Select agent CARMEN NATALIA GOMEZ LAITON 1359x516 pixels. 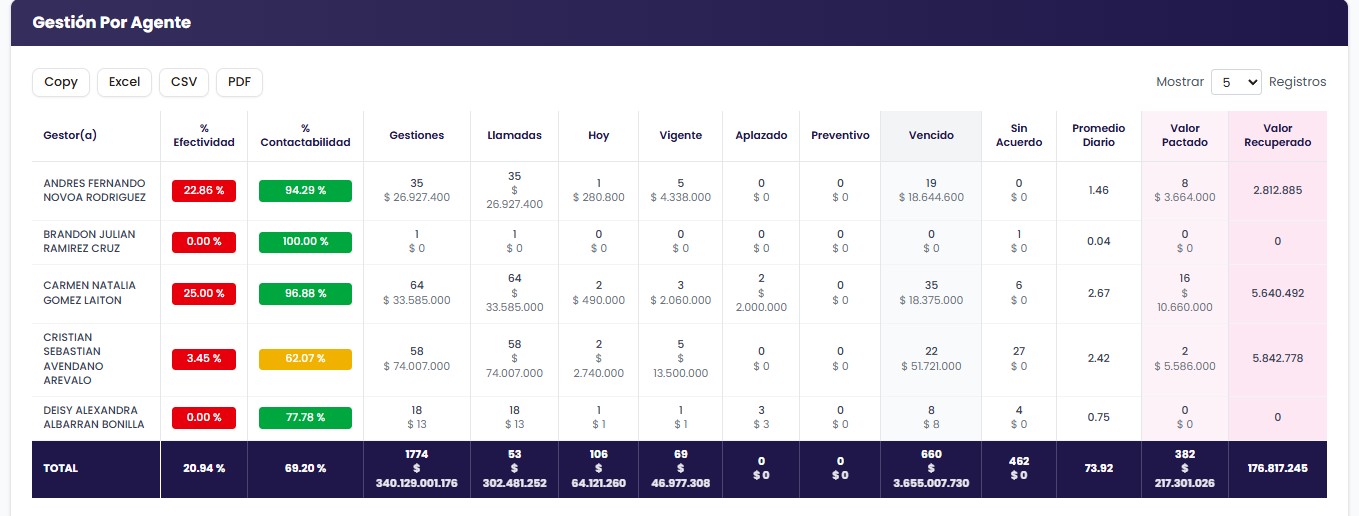[x=89, y=293]
